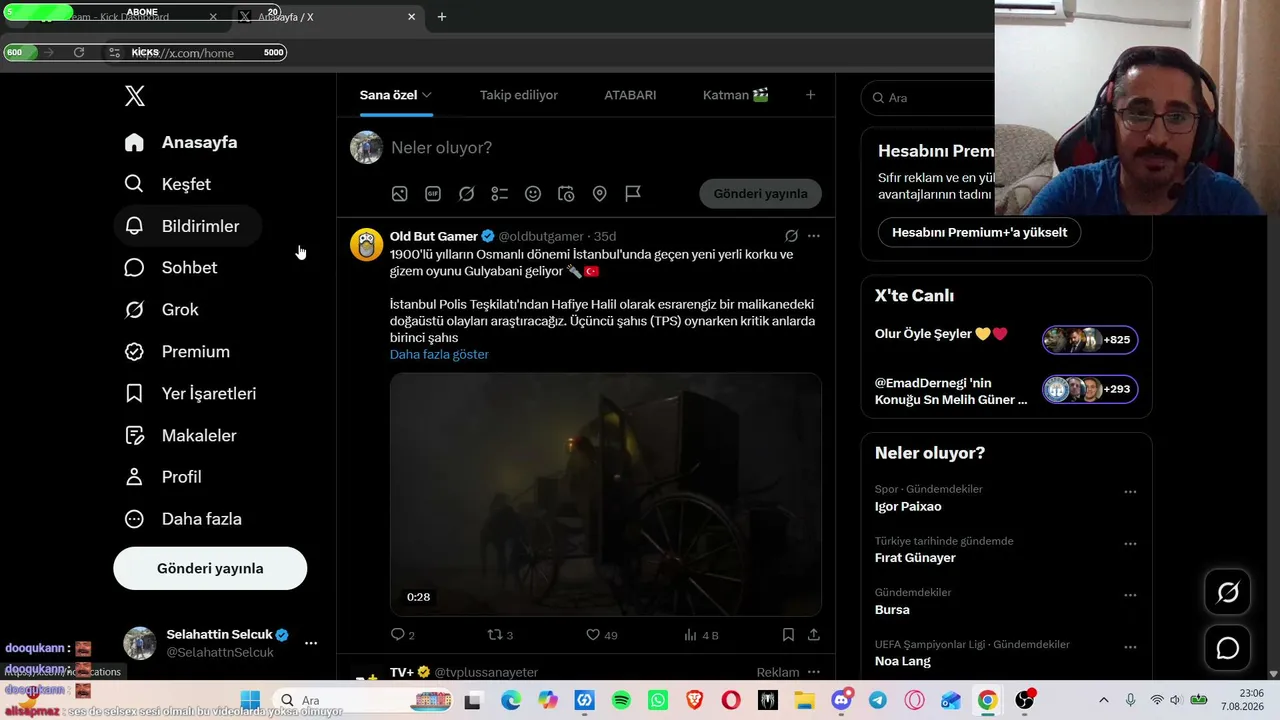
Task: Open new browser tab with plus
Action: pyautogui.click(x=442, y=17)
